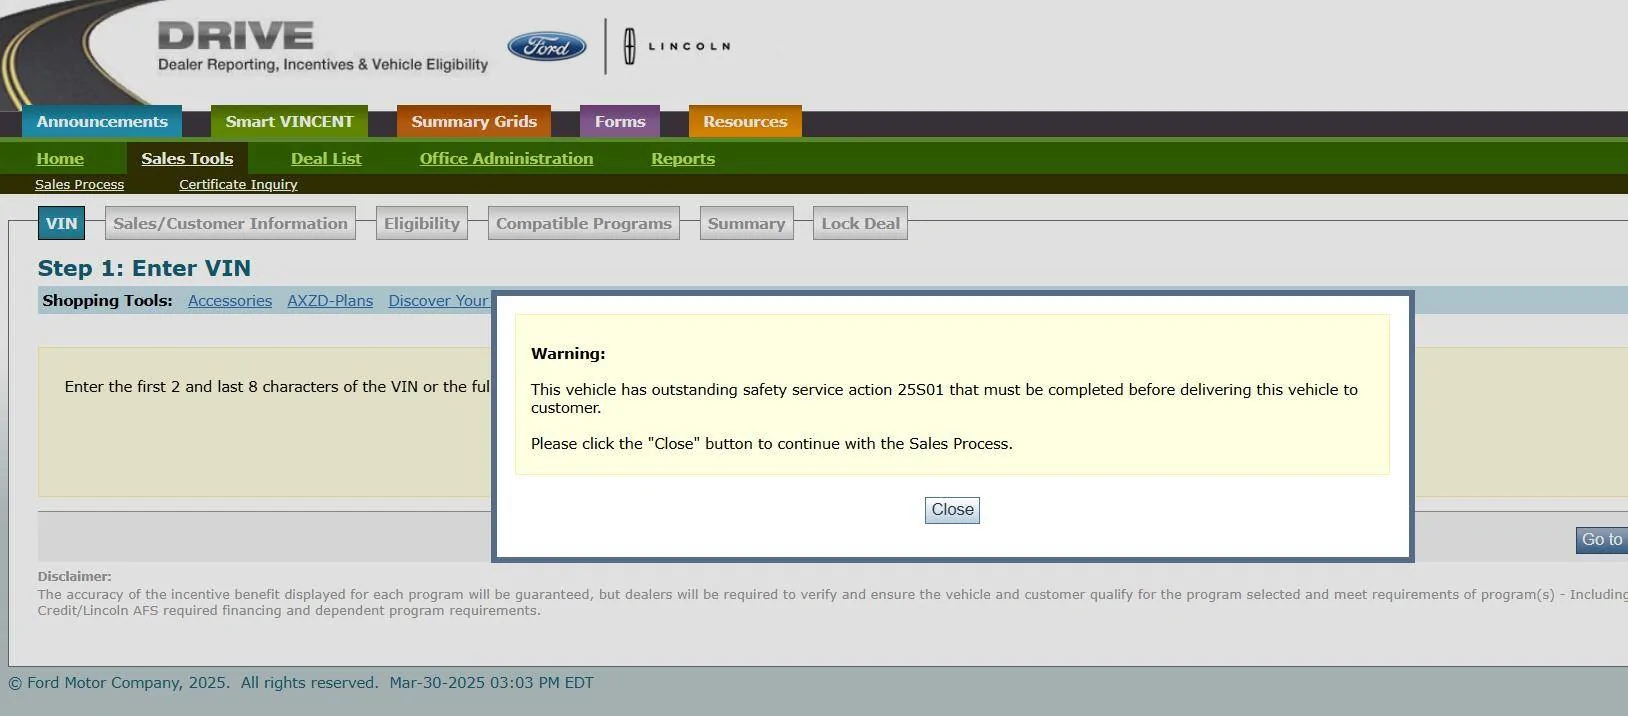Open the Smart VINCENT tab

click(x=289, y=121)
